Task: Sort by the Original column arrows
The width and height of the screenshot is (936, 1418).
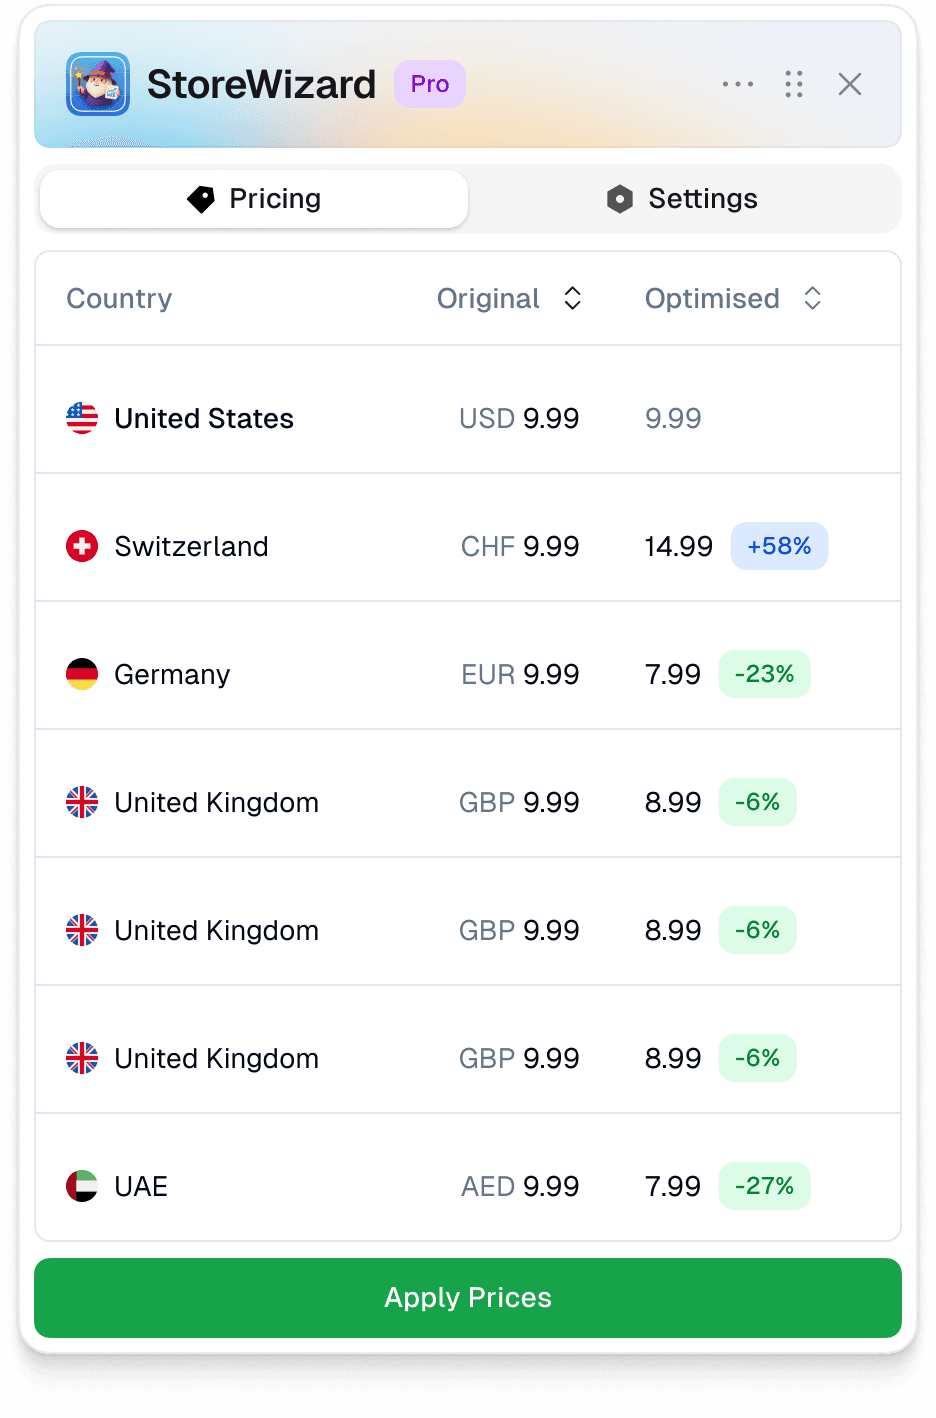Action: [x=572, y=298]
